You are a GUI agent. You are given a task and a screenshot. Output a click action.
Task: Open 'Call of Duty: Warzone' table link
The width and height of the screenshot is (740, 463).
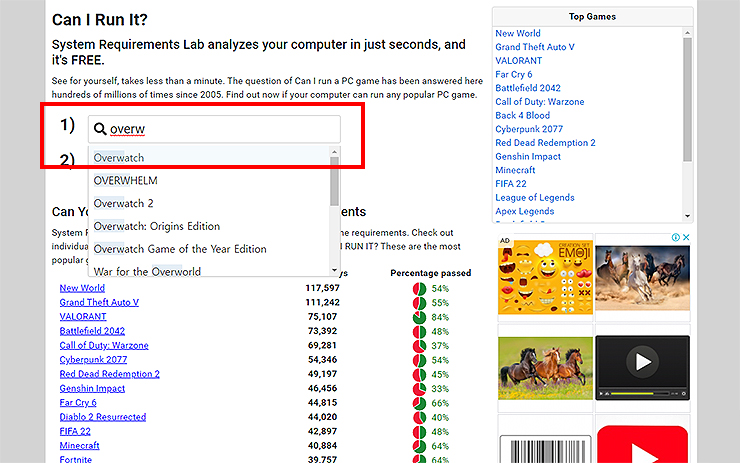coord(104,345)
